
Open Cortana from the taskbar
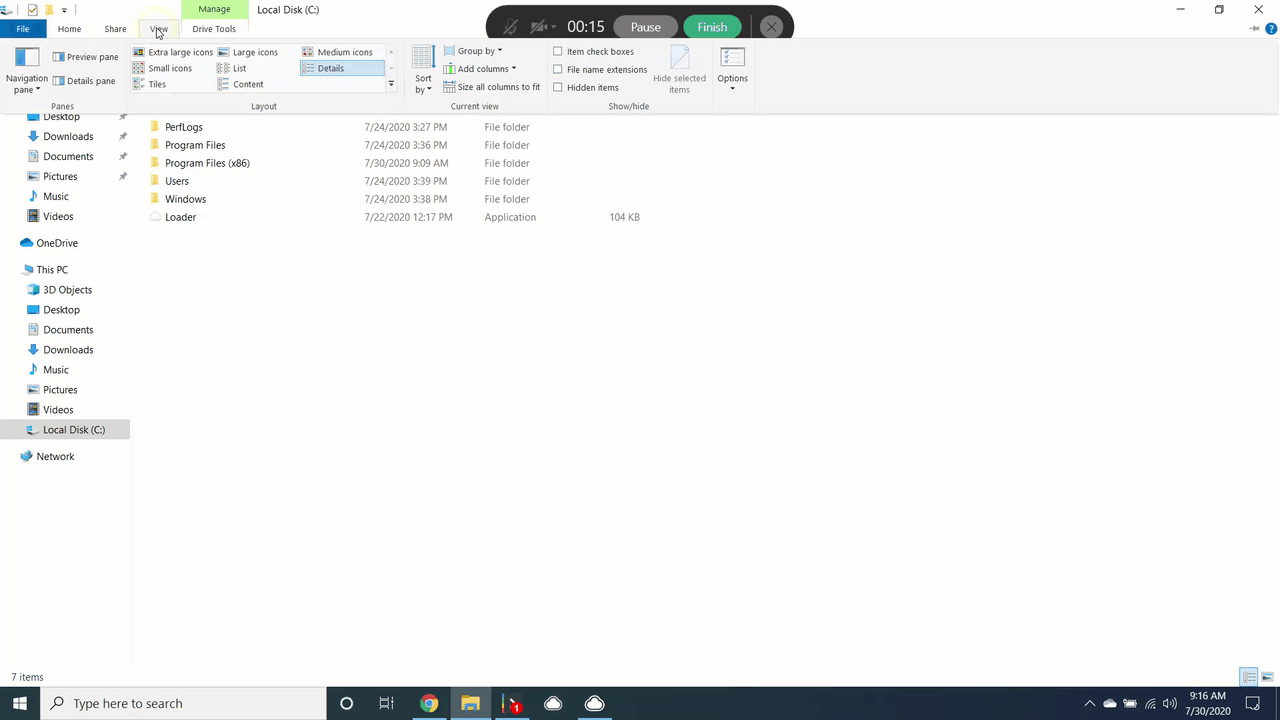click(x=346, y=703)
